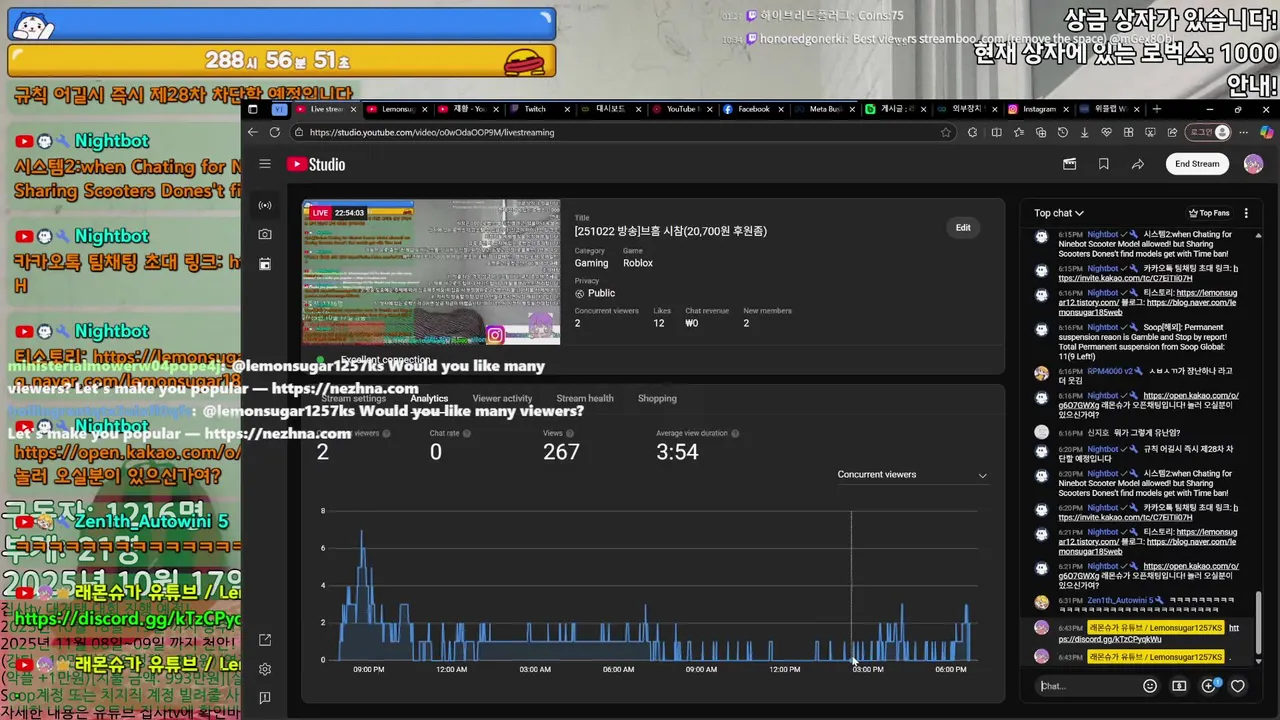1280x720 pixels.
Task: Open chat options three-dot menu
Action: pos(1246,213)
